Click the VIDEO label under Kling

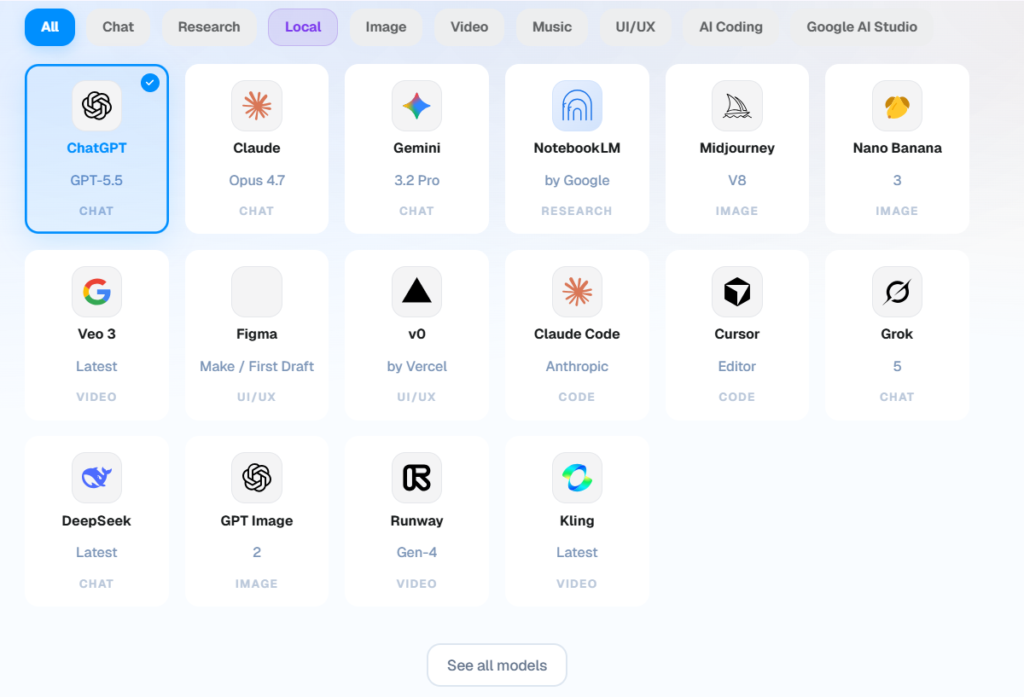click(577, 584)
